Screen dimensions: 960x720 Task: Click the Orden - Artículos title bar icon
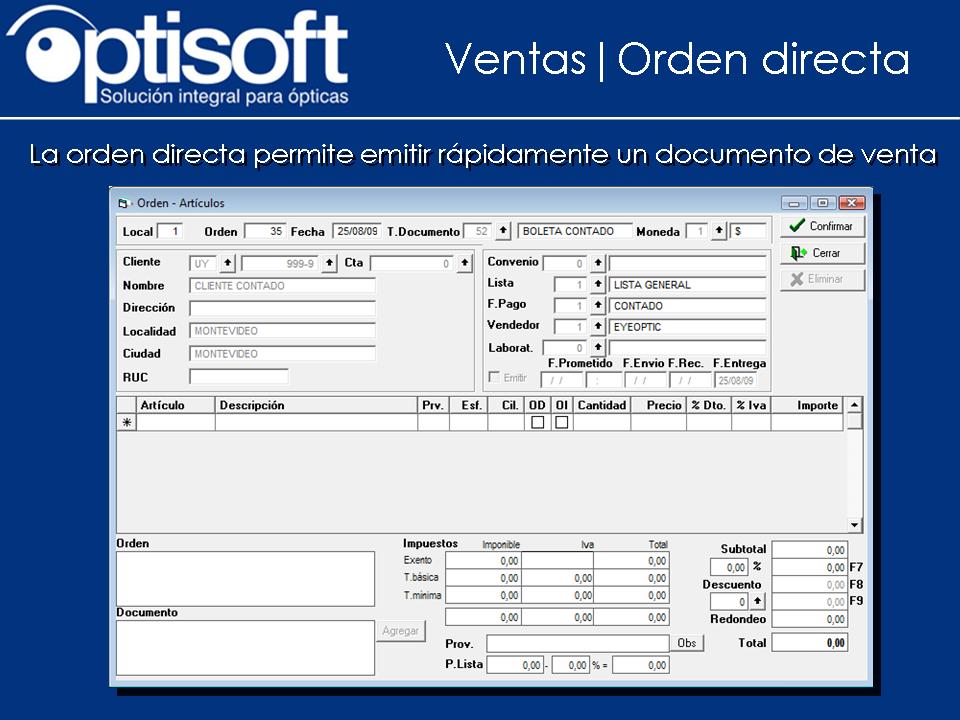pos(125,204)
